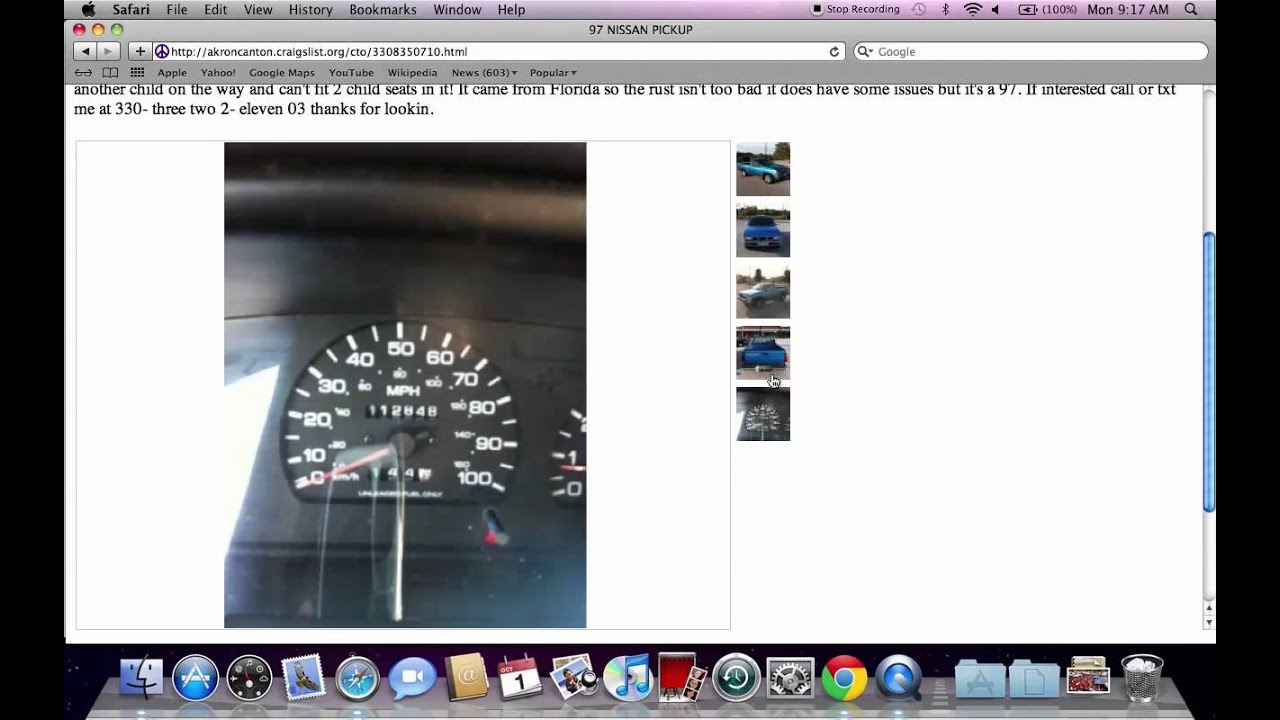Open the Window menu

pos(457,10)
